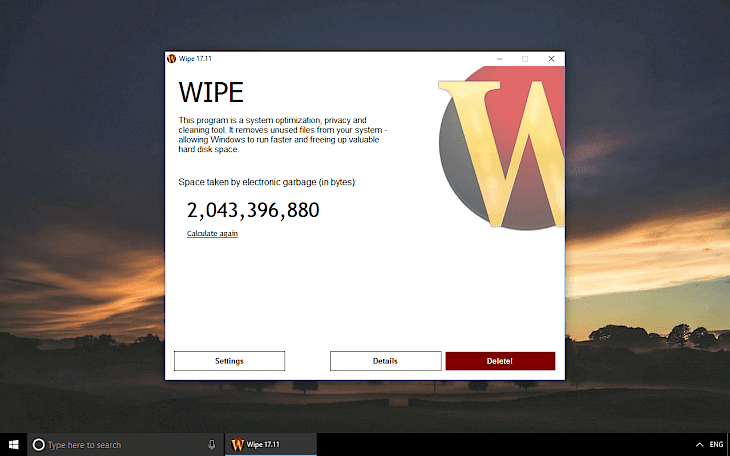Screen dimensions: 730x456
Task: Click the microphone icon in the search box
Action: tap(212, 445)
